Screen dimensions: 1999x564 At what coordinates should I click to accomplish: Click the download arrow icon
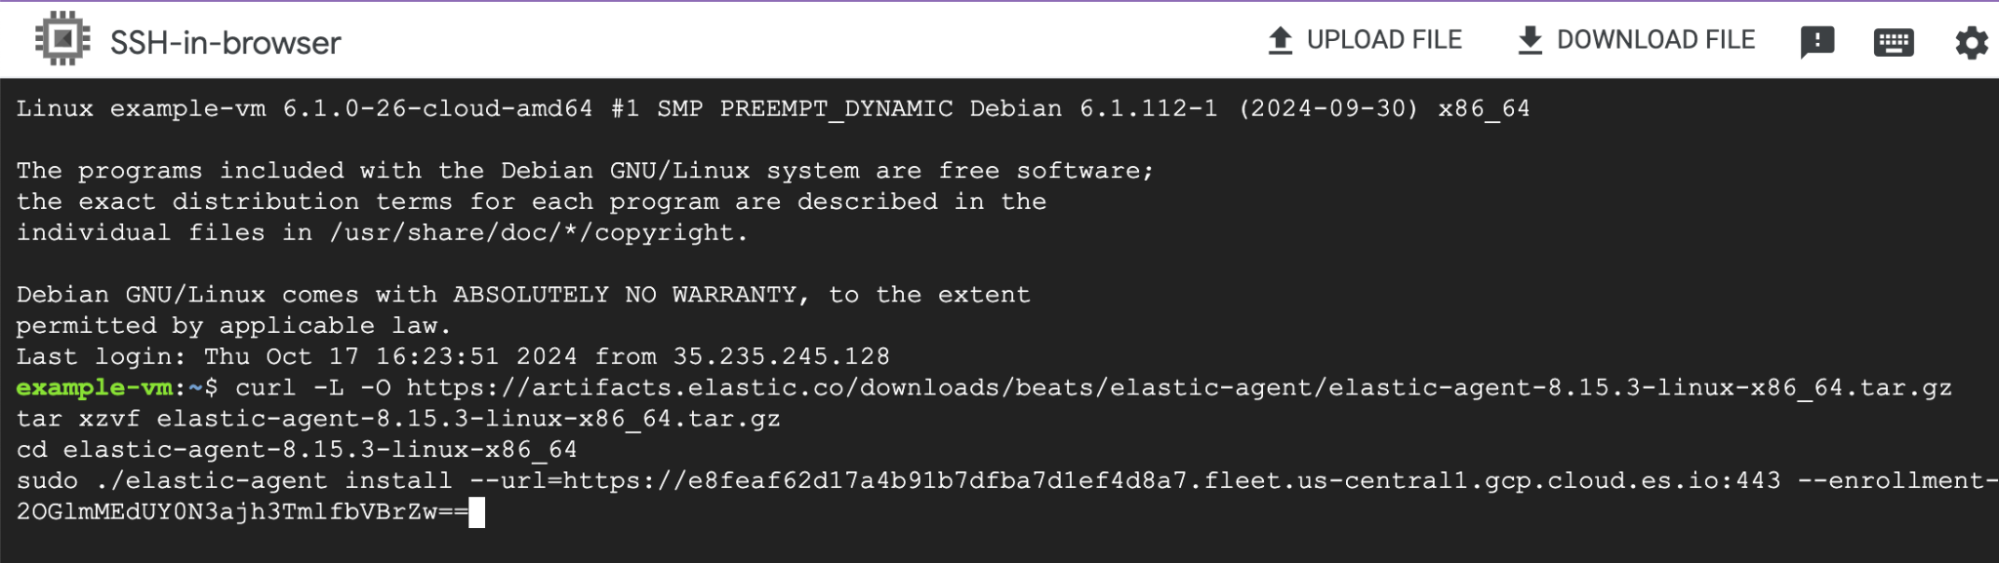point(1530,40)
